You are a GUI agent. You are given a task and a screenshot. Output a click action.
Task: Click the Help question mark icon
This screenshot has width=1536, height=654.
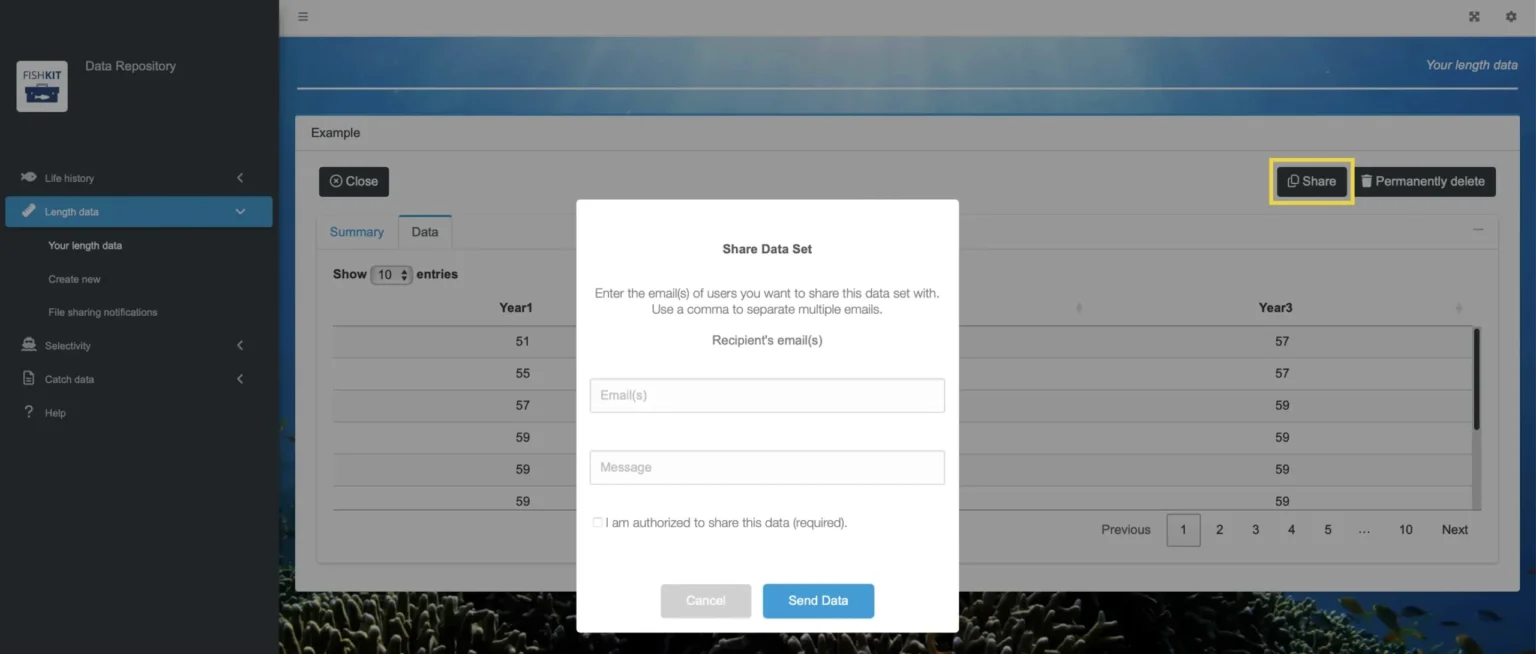pos(28,412)
